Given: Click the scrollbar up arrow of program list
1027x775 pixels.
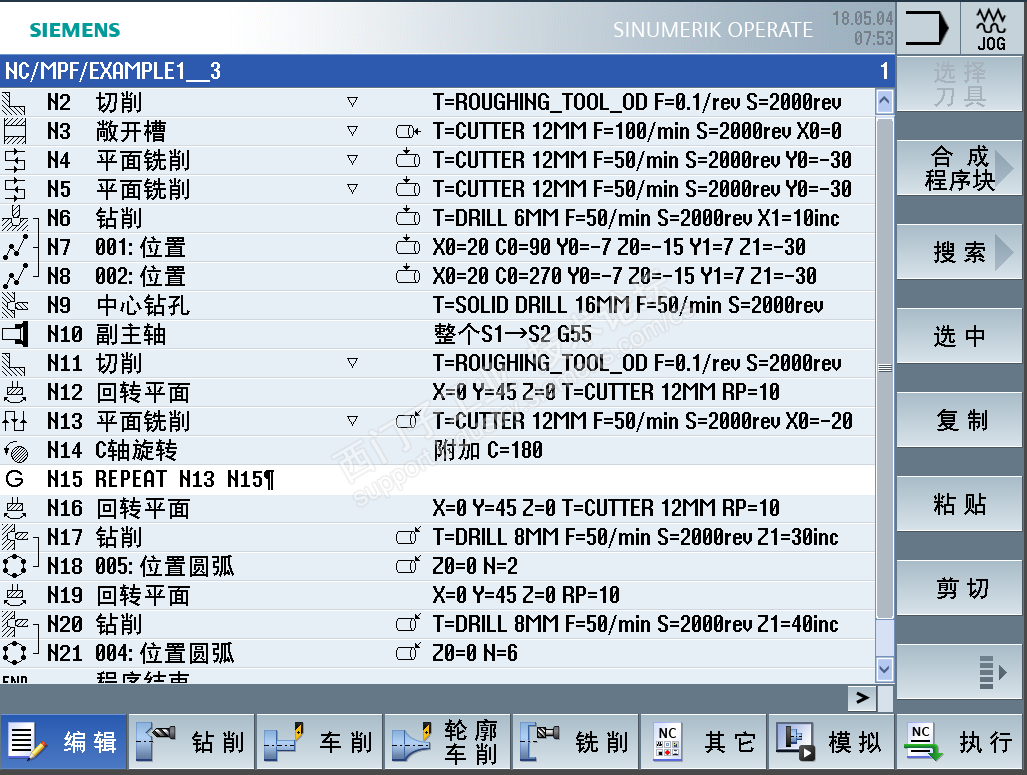Looking at the screenshot, I should (x=884, y=102).
